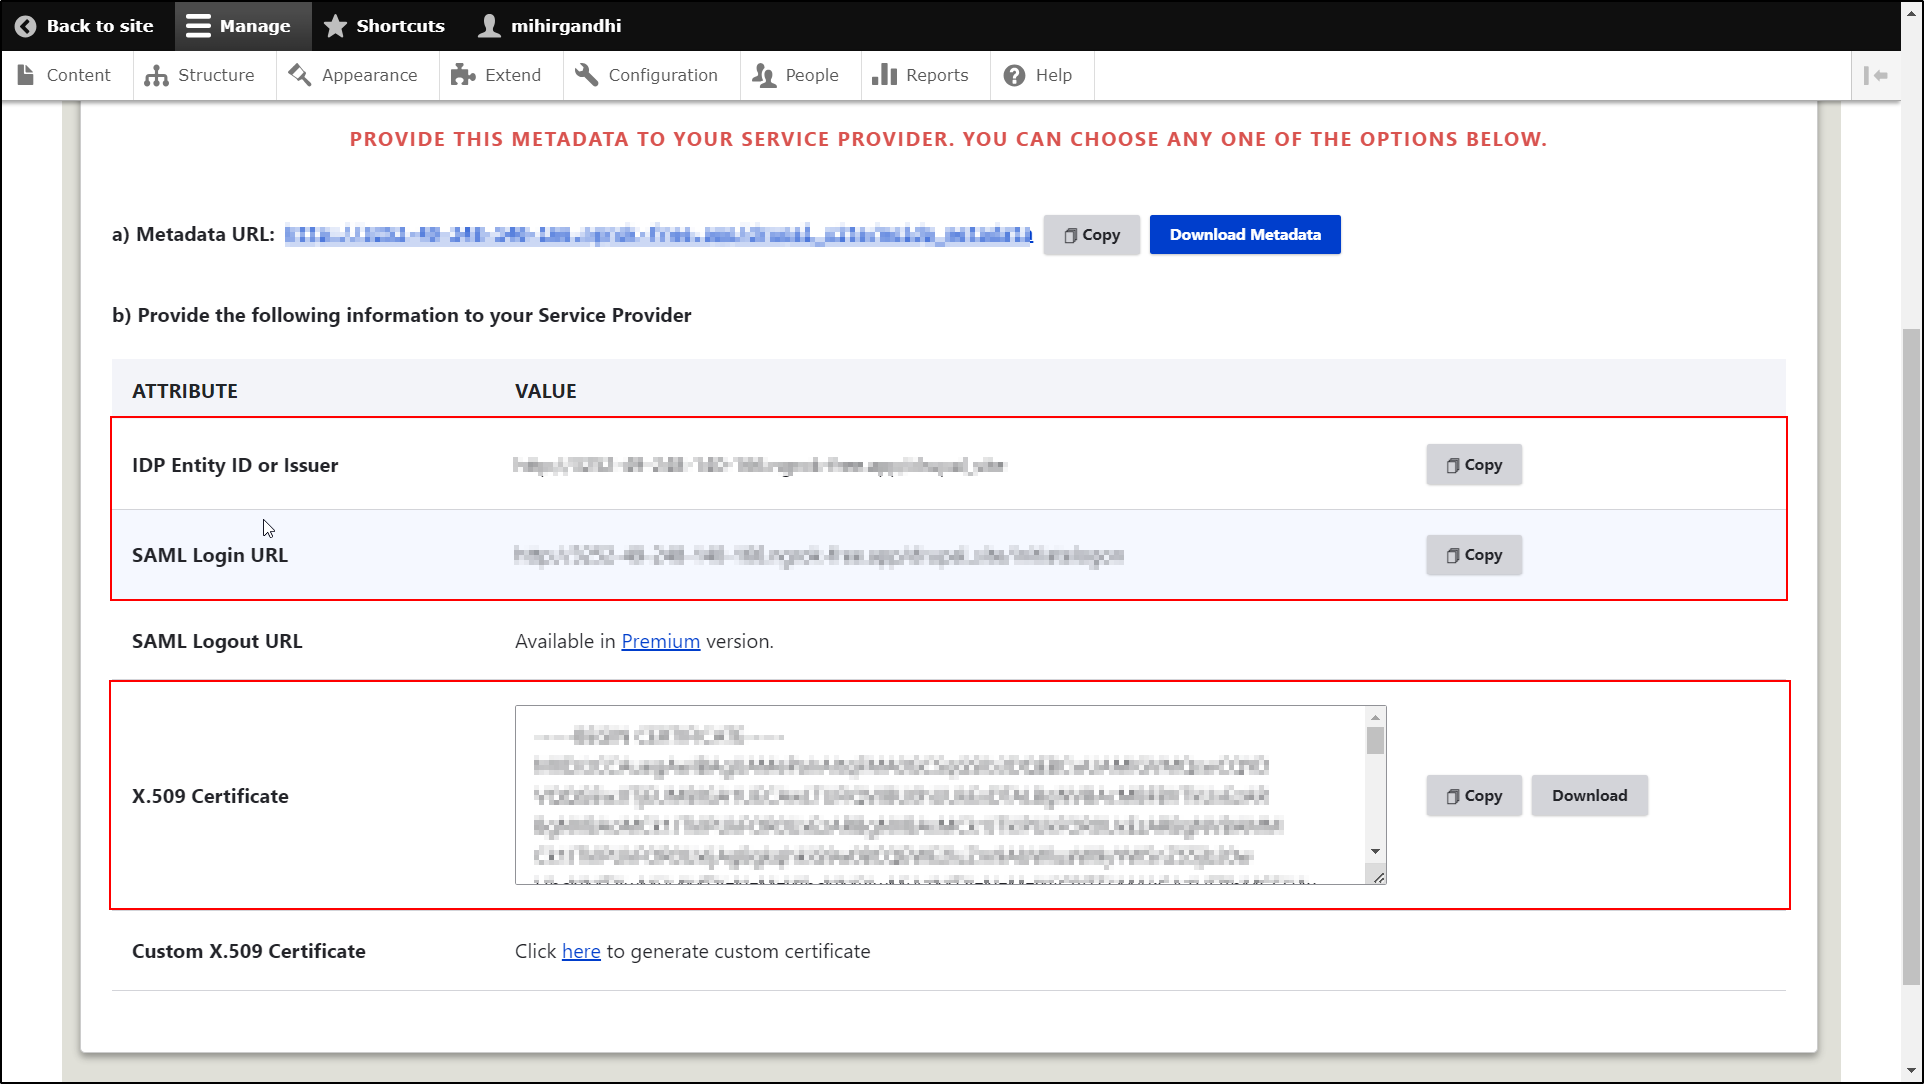Click the Content menu tab

[65, 75]
